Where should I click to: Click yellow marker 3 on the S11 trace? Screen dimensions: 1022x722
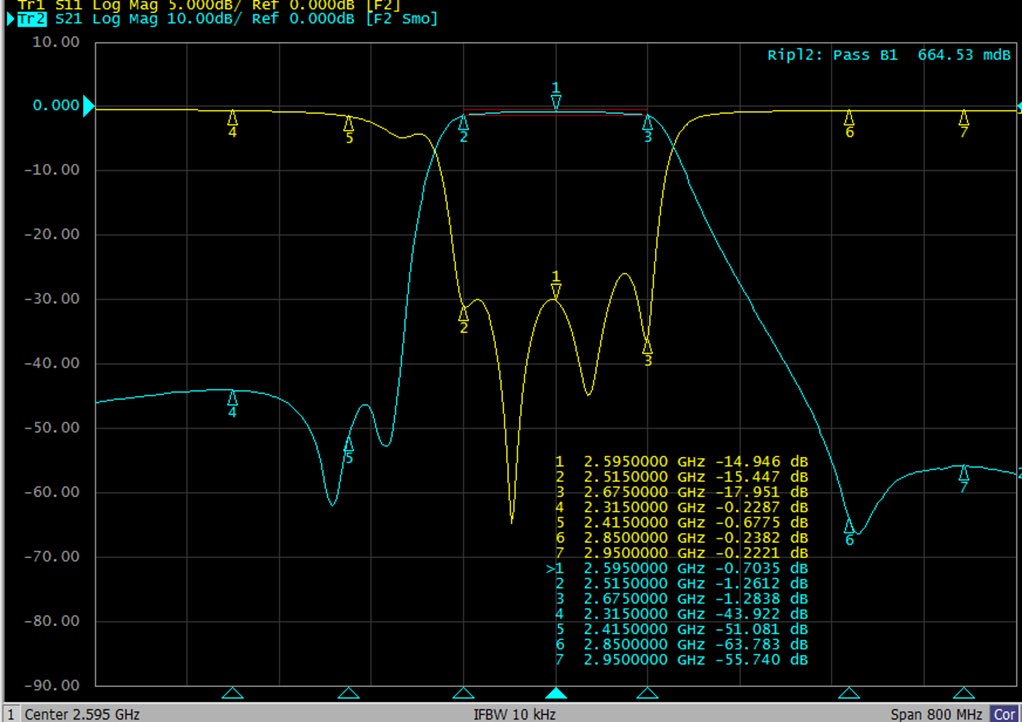[647, 346]
